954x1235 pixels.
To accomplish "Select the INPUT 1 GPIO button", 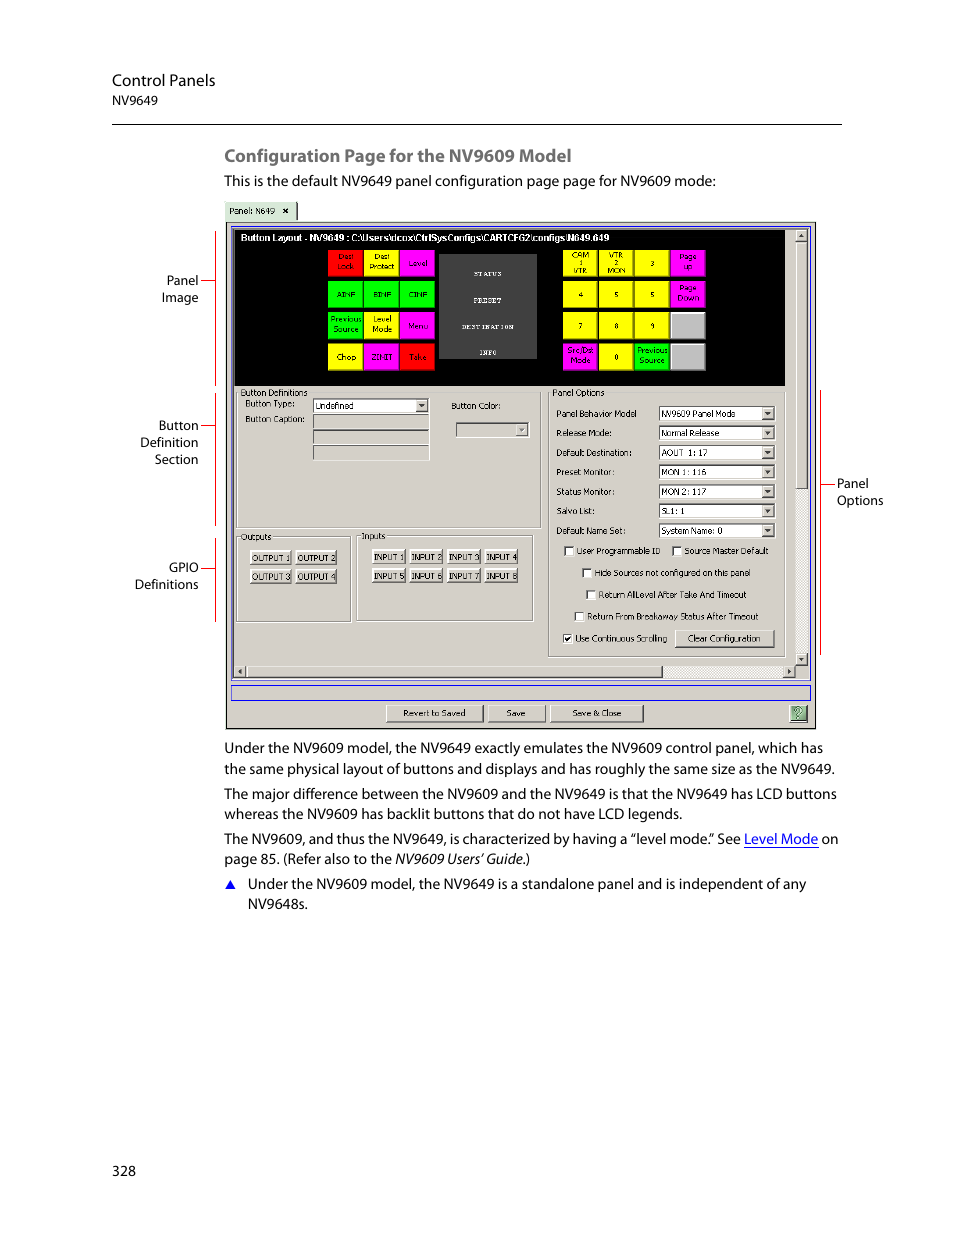I will tap(388, 557).
